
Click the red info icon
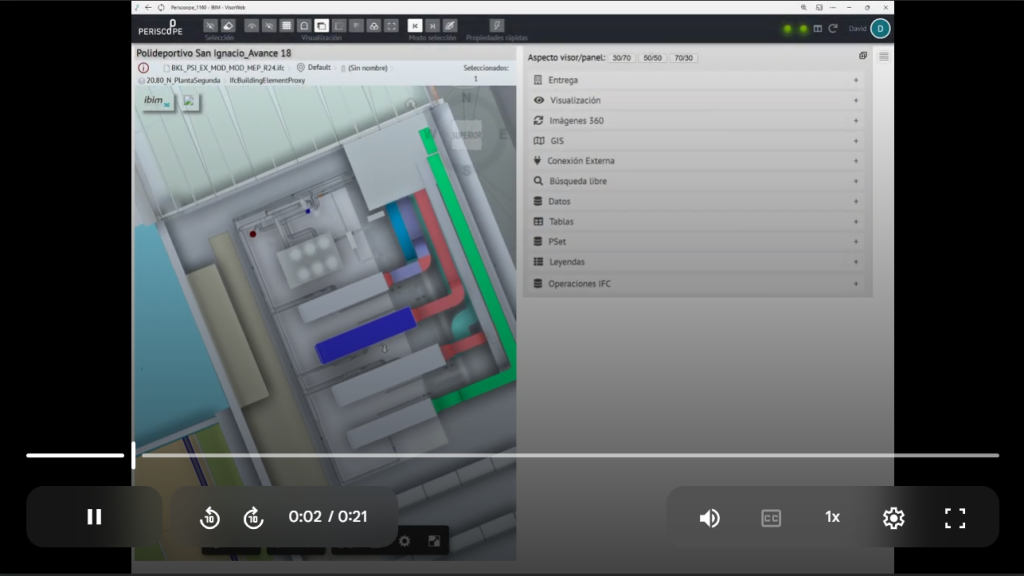[144, 68]
